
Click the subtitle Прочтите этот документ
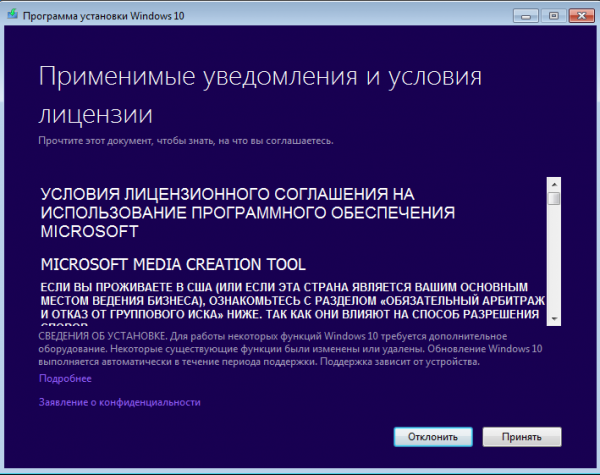coord(186,141)
